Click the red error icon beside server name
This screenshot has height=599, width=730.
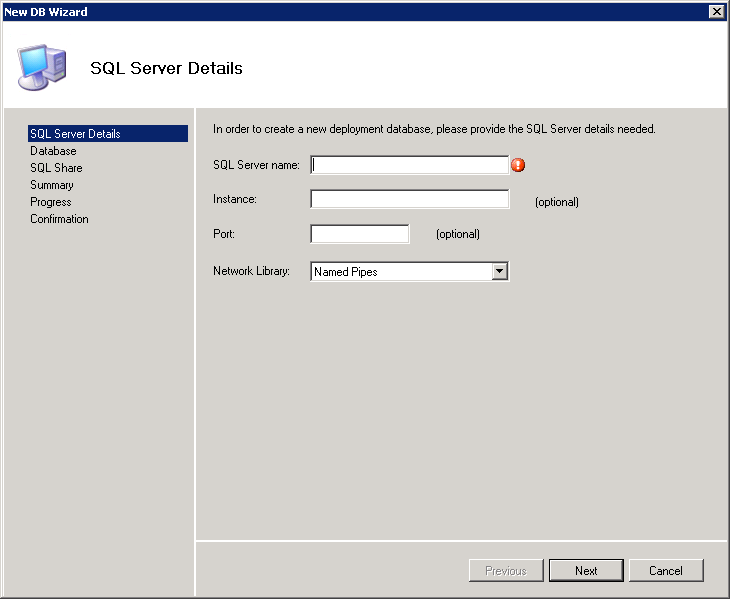[518, 165]
